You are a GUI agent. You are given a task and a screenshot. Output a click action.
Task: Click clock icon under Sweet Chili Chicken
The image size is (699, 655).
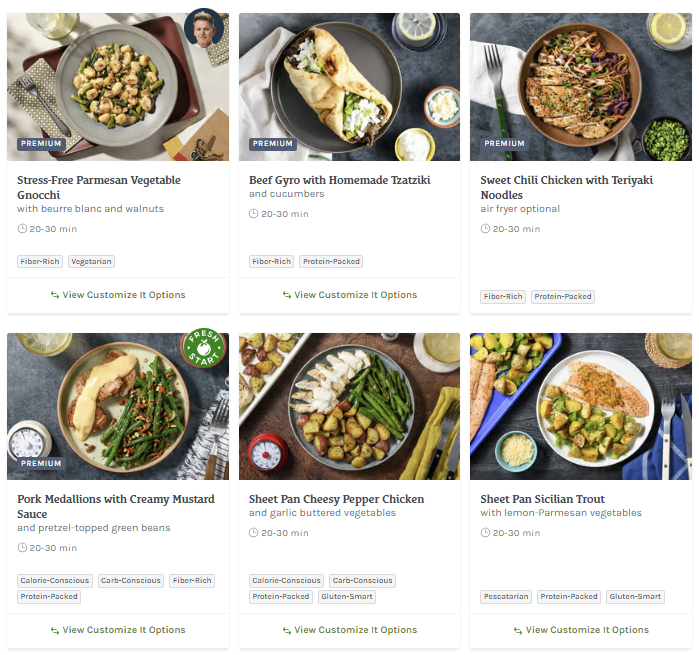pyautogui.click(x=486, y=229)
